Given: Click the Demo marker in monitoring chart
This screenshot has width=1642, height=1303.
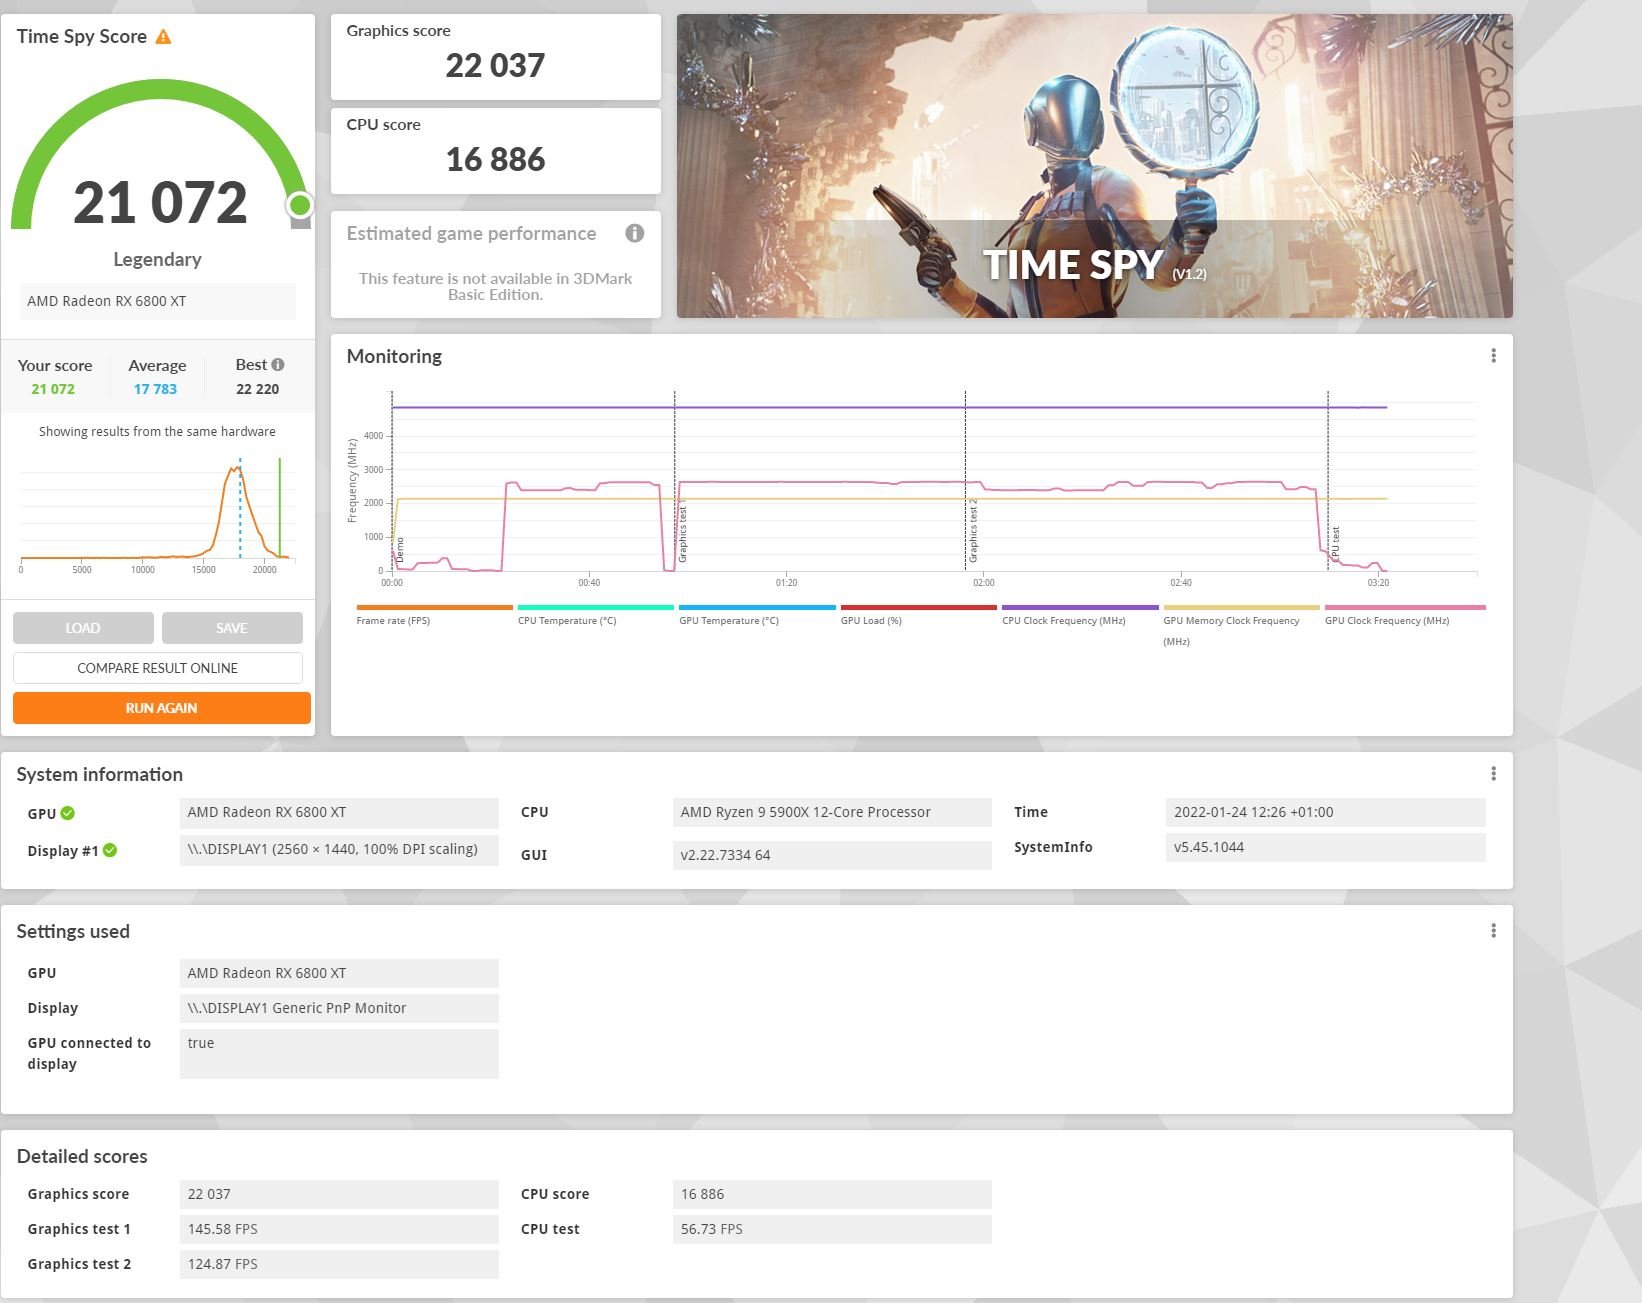Looking at the screenshot, I should 400,548.
